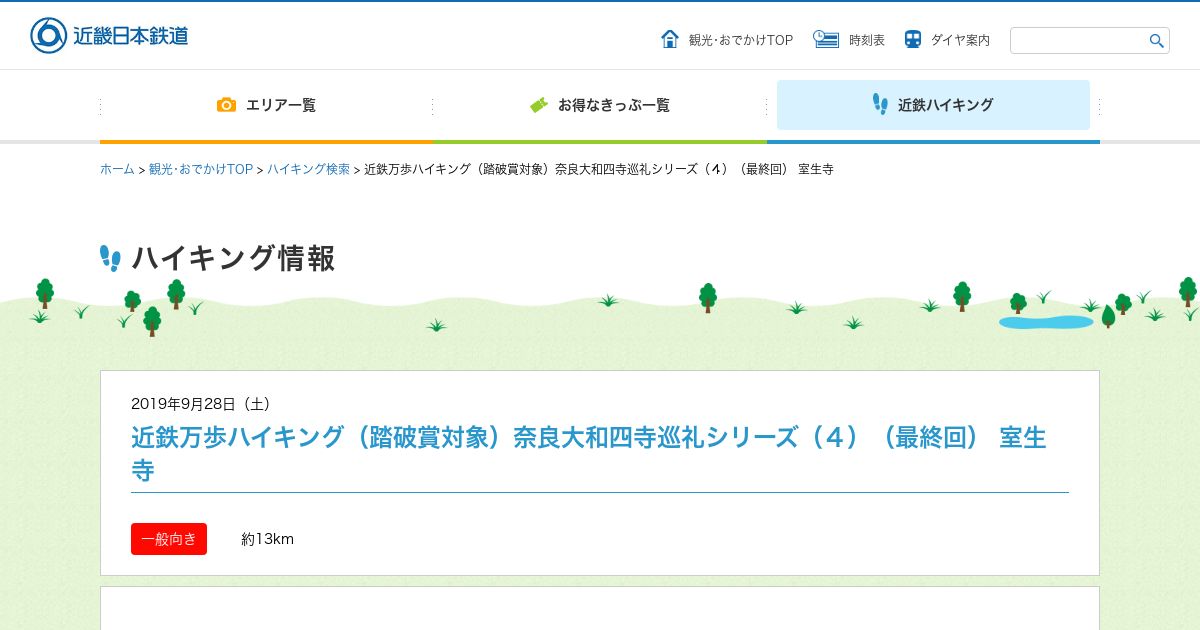Click the Kintetsu Railway logo
The width and height of the screenshot is (1200, 630).
click(109, 35)
